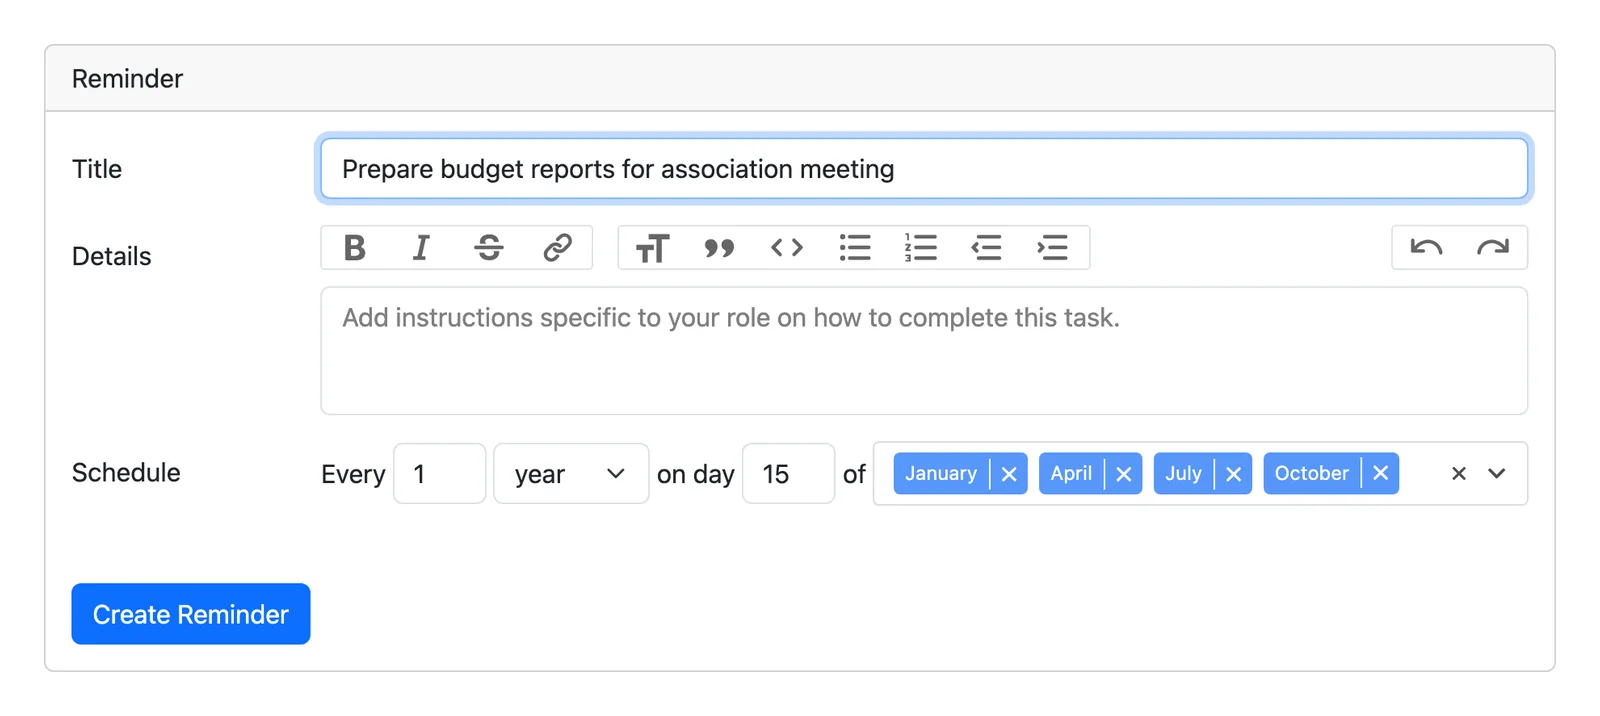Screen dimensions: 1600x716
Task: Select the October month tag
Action: 1312,474
